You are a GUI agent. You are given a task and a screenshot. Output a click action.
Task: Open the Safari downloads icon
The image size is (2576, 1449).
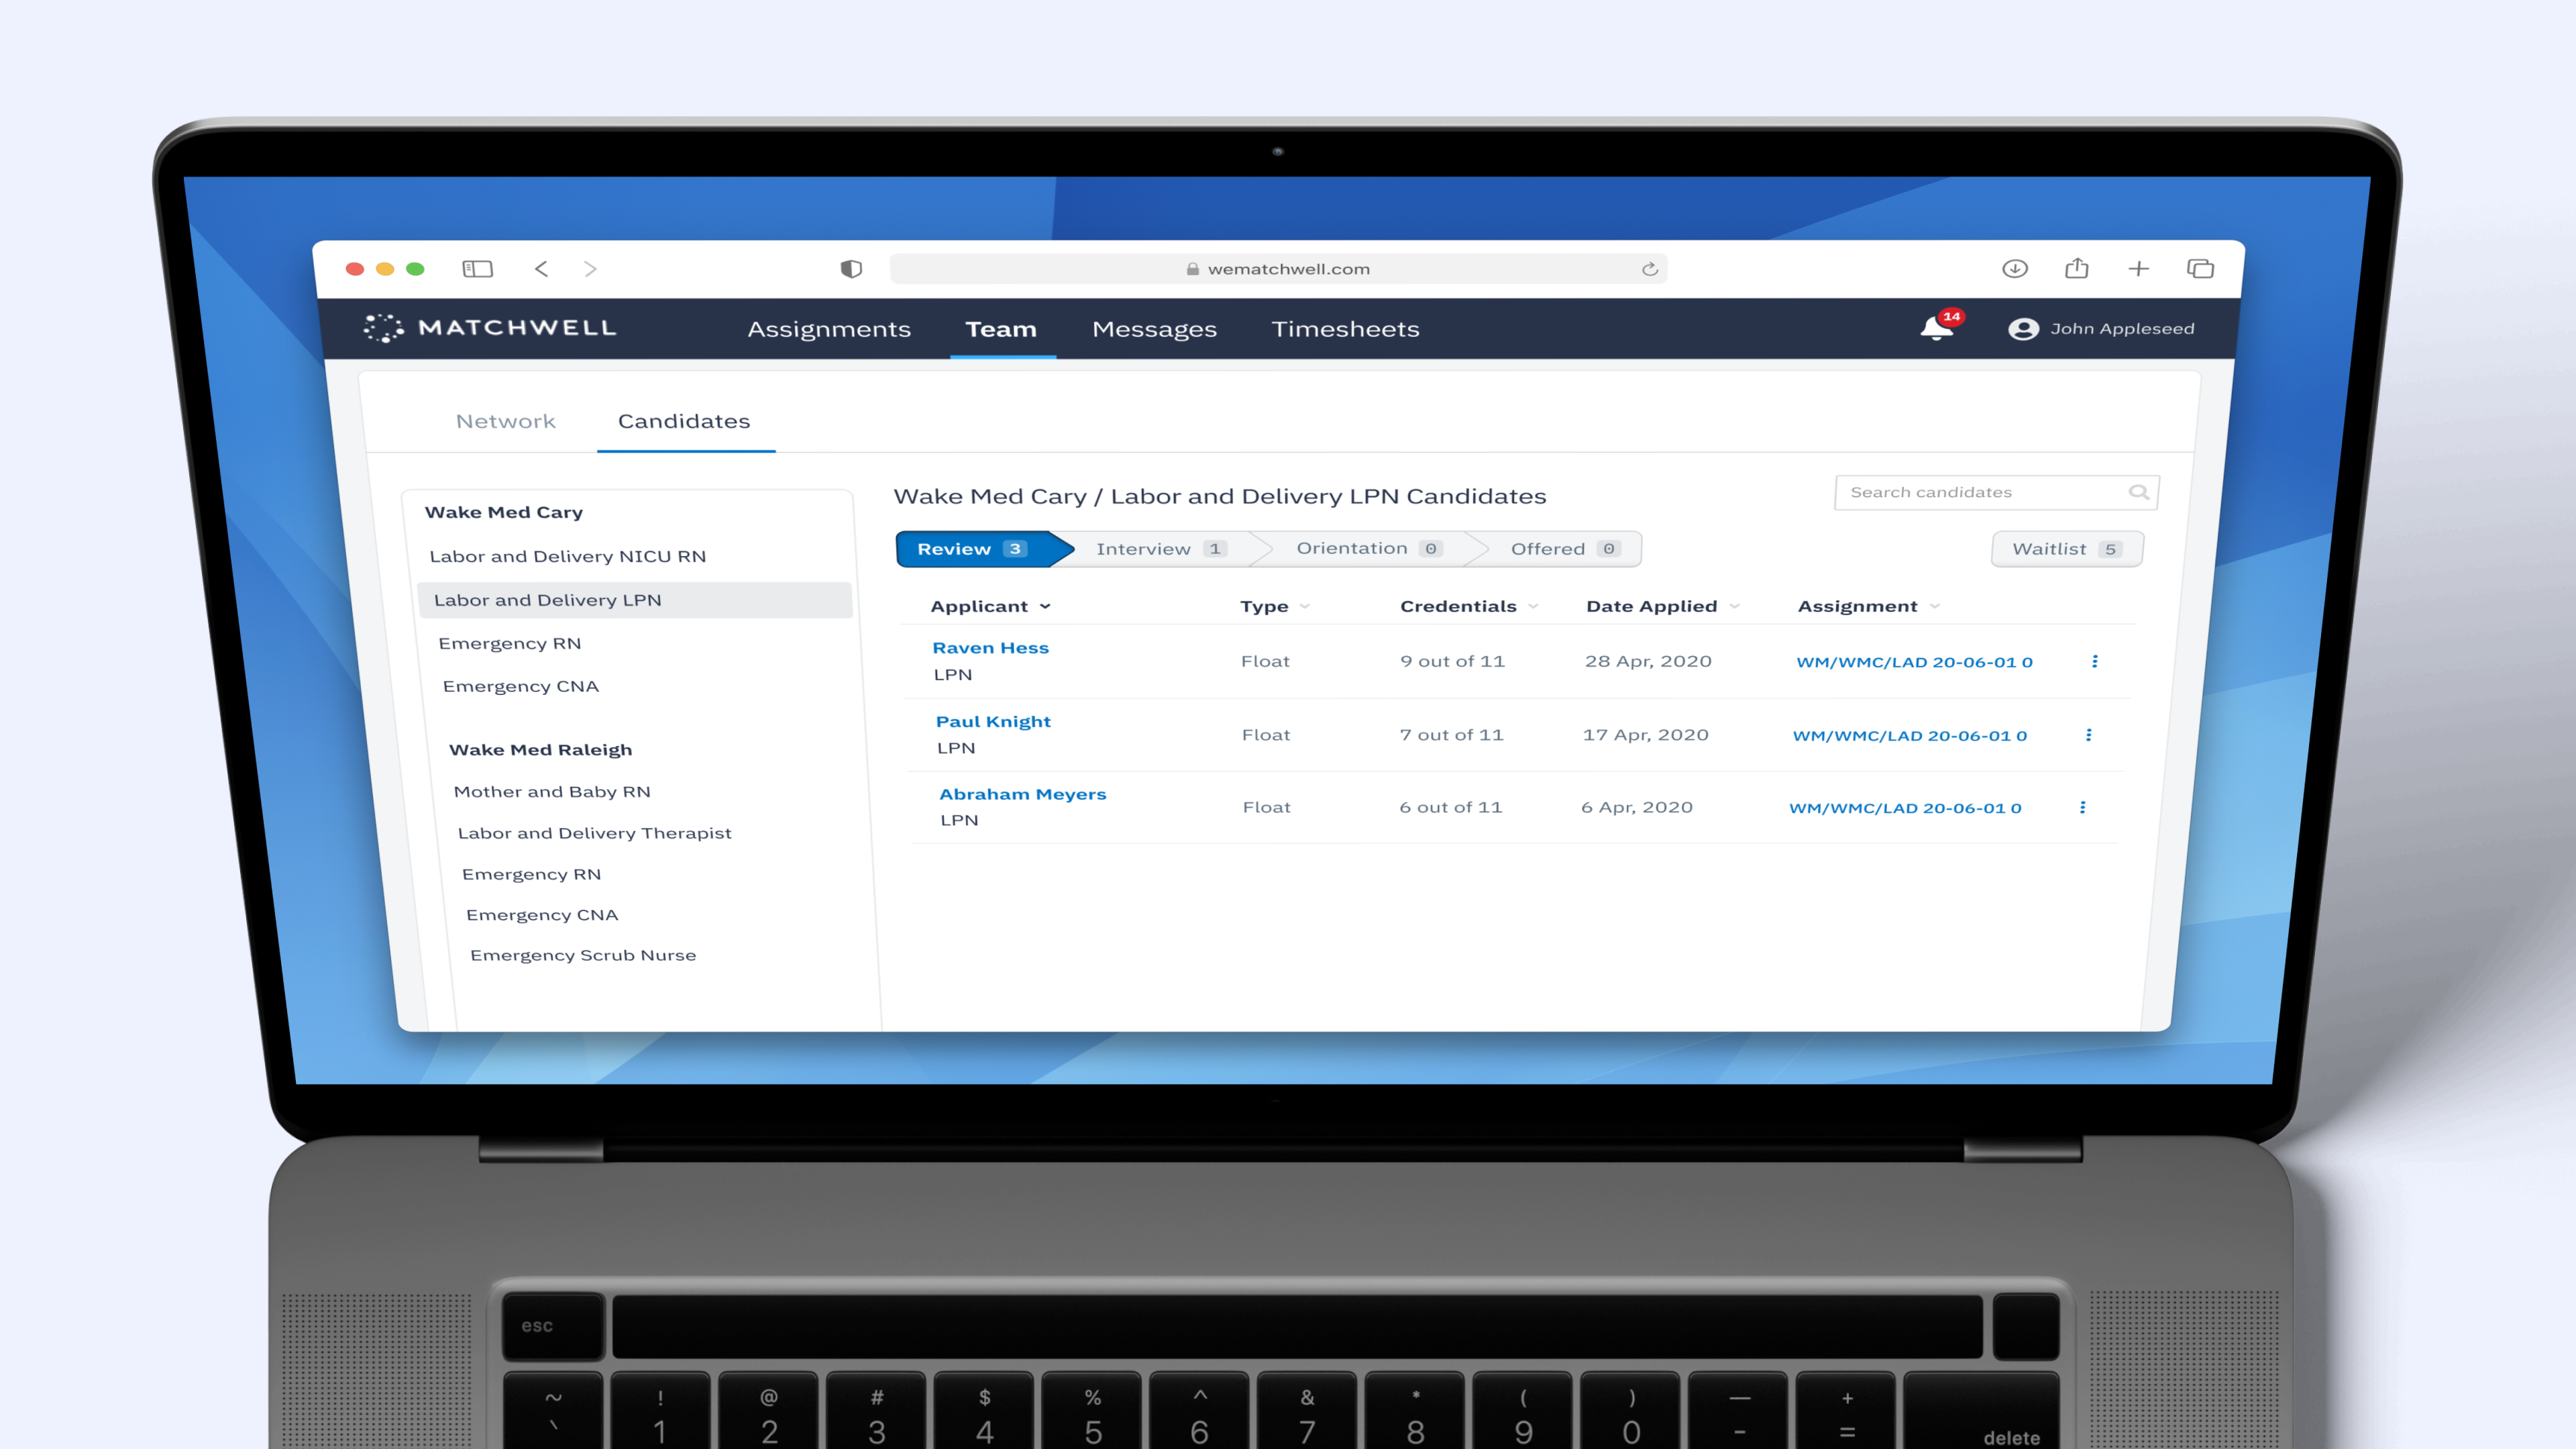(2015, 268)
